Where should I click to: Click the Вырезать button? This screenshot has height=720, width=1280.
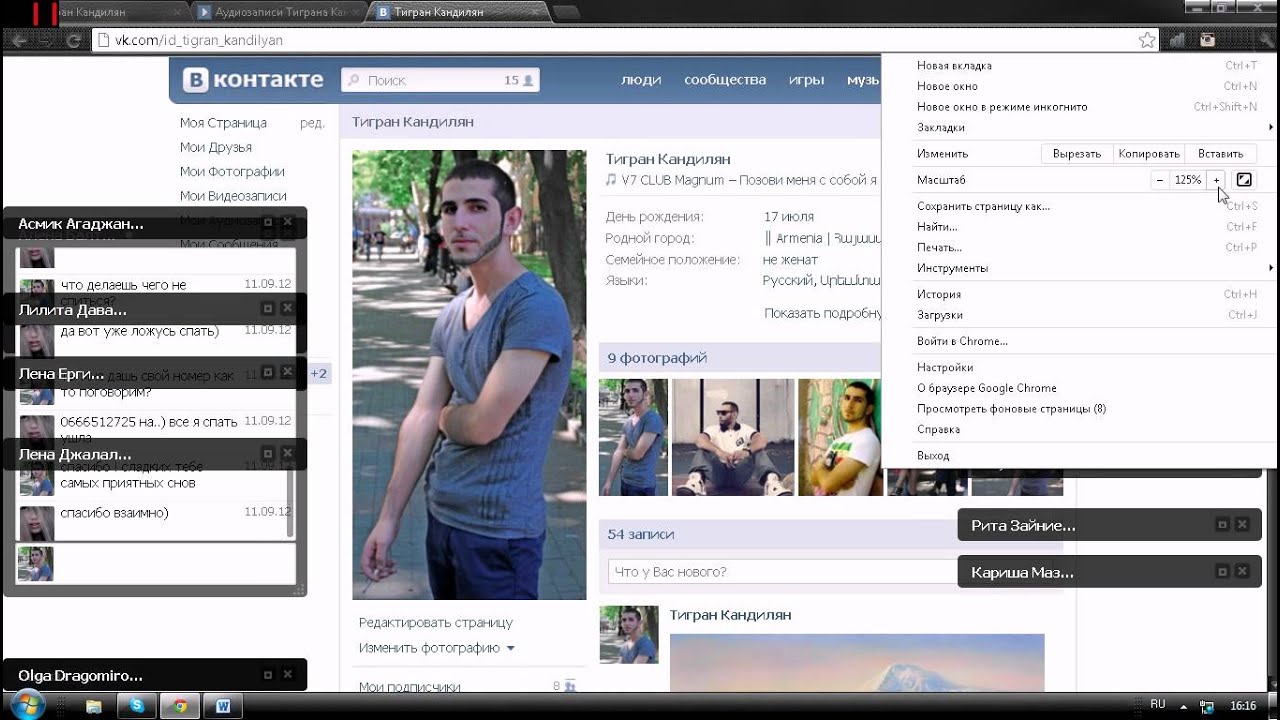pos(1077,154)
